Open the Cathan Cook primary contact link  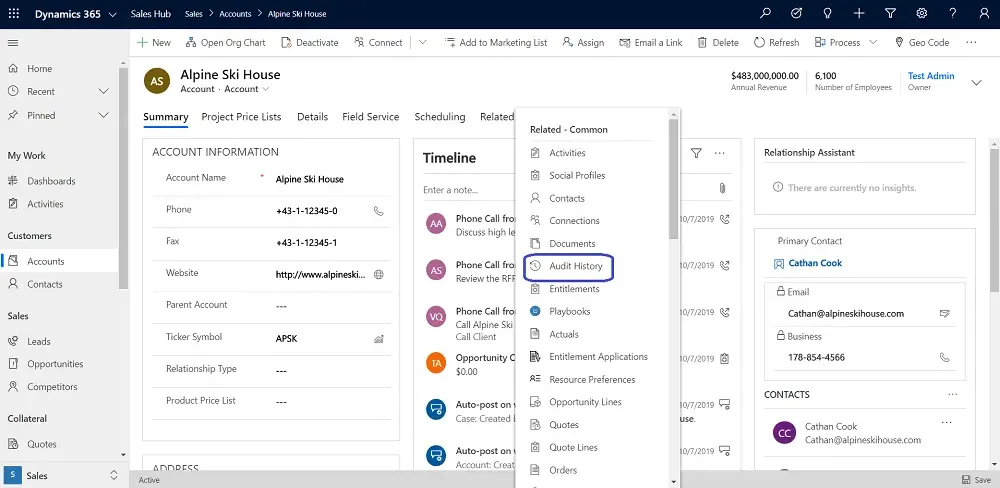coord(815,263)
